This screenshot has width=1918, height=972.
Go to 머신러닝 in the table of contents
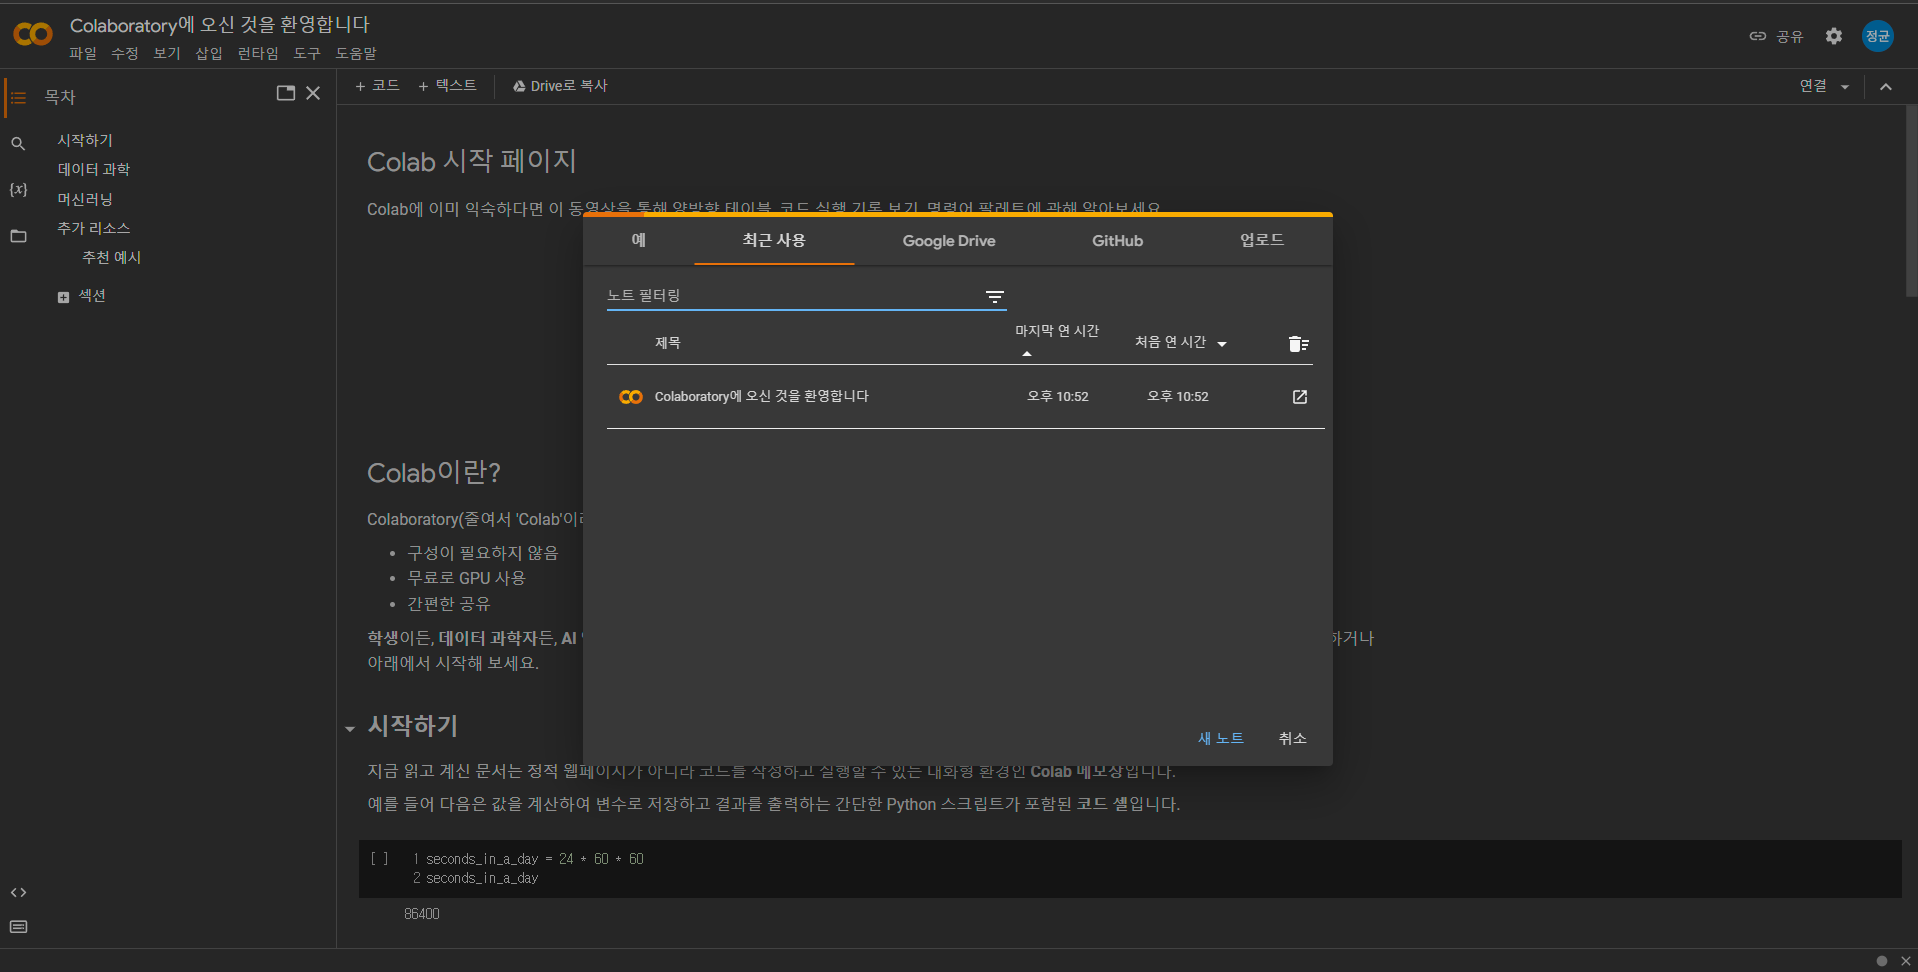(x=85, y=200)
